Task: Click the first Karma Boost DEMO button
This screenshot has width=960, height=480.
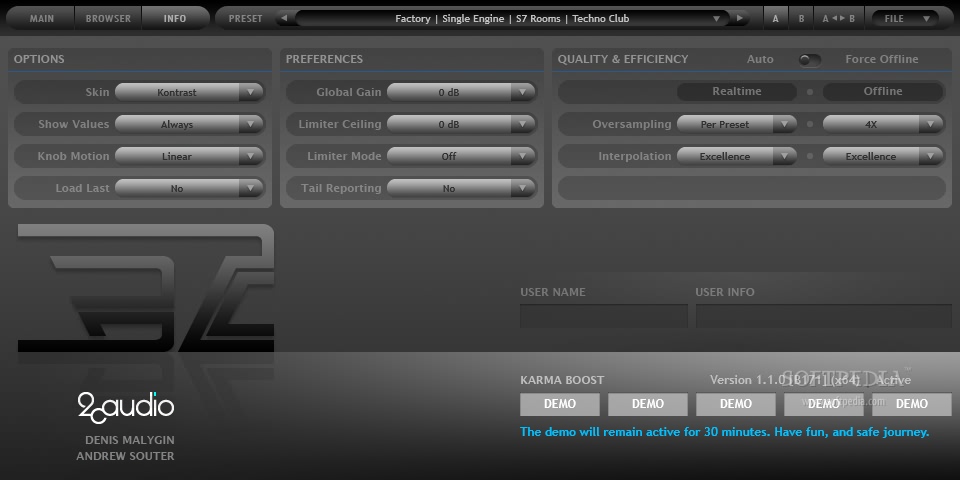Action: pos(560,404)
